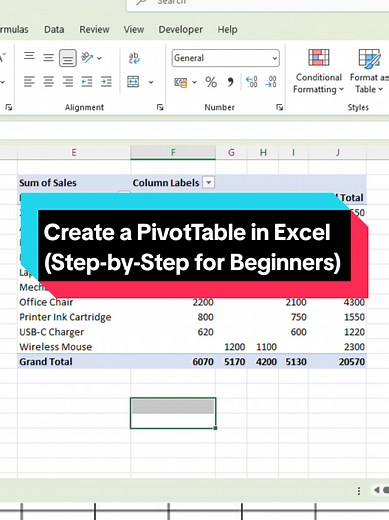Click the Merge & Center icon
389x520 pixels.
coord(133,82)
